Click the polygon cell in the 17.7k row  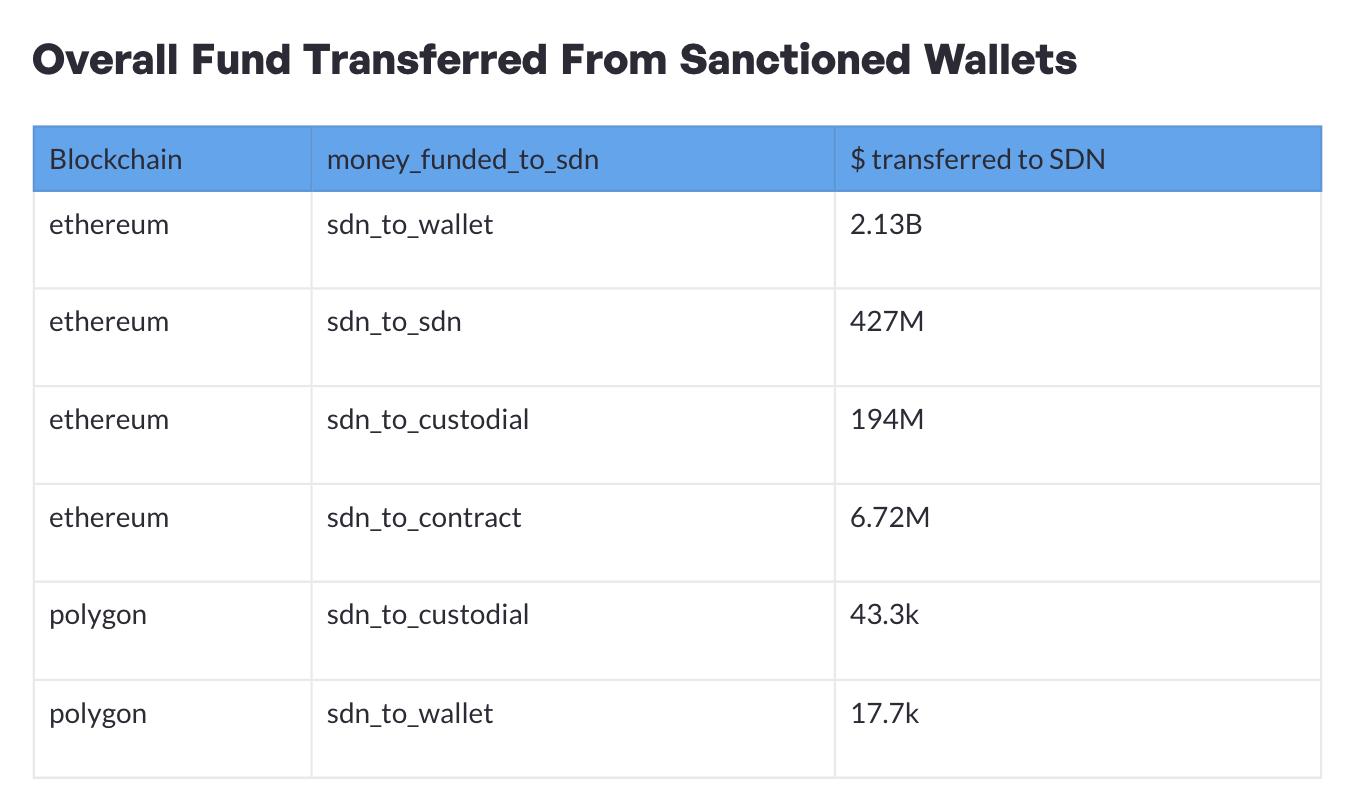pyautogui.click(x=98, y=714)
